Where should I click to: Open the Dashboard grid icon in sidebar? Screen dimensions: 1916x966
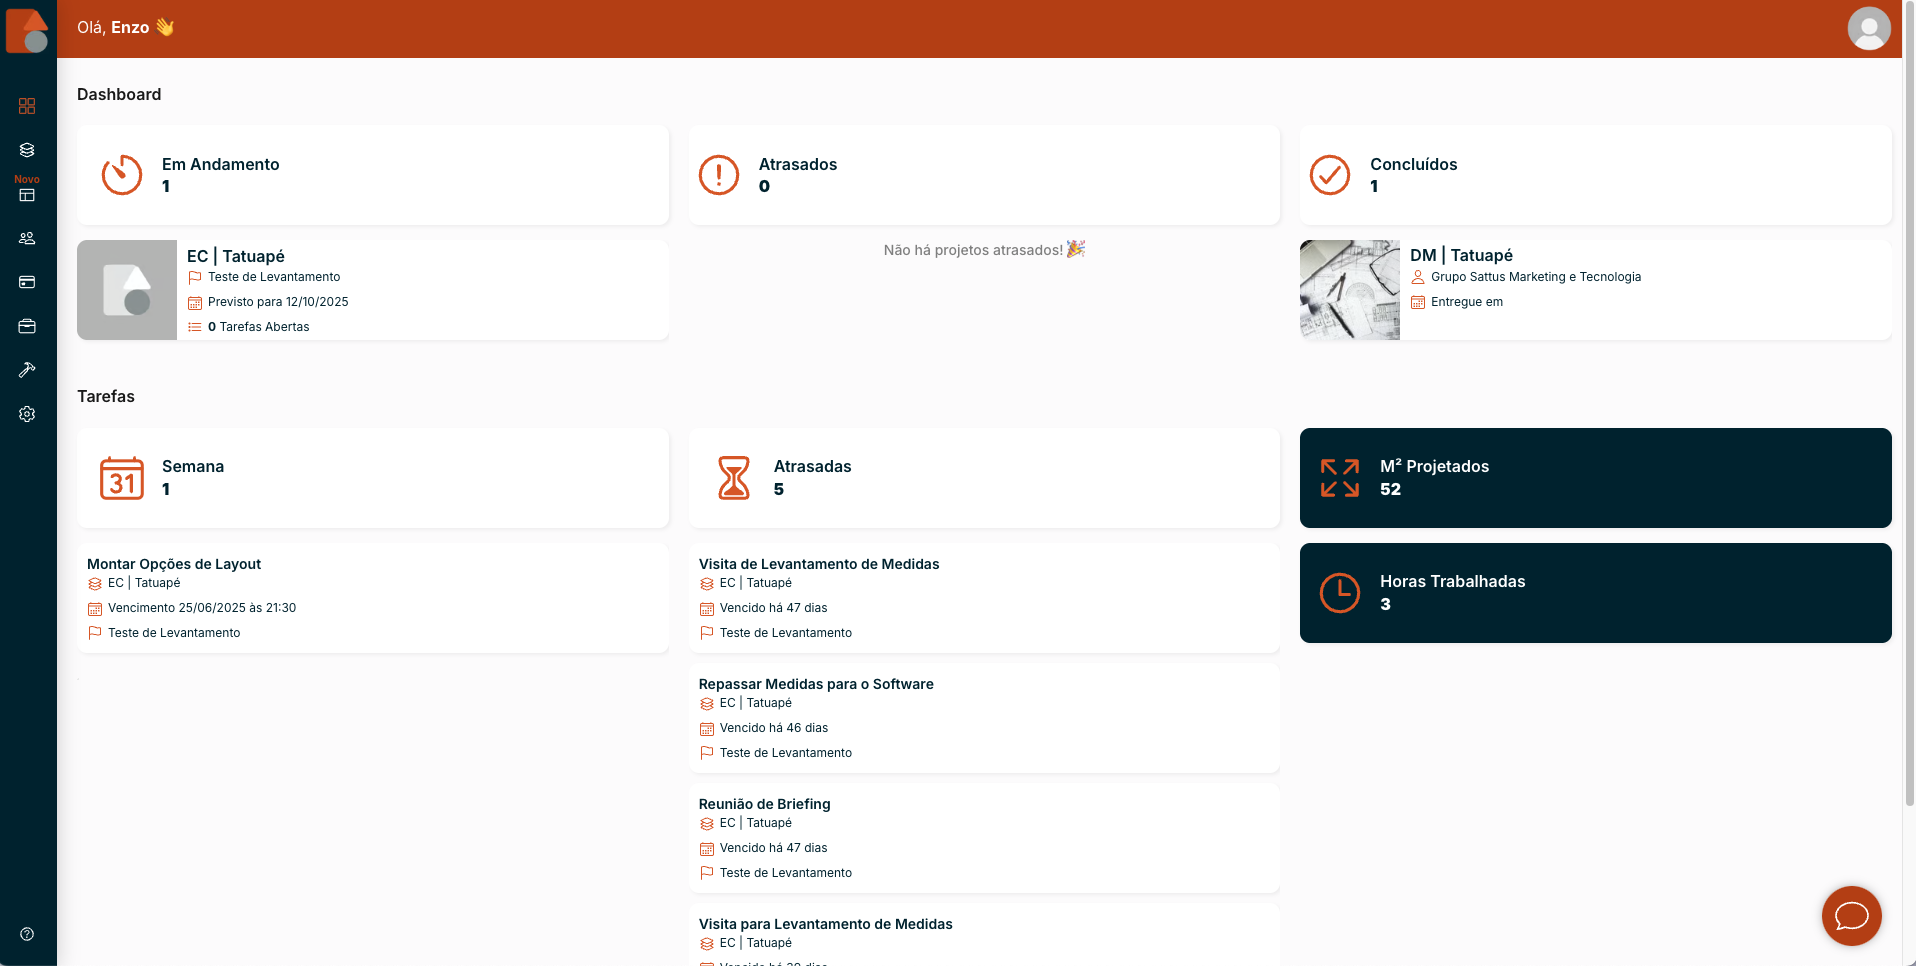click(27, 105)
